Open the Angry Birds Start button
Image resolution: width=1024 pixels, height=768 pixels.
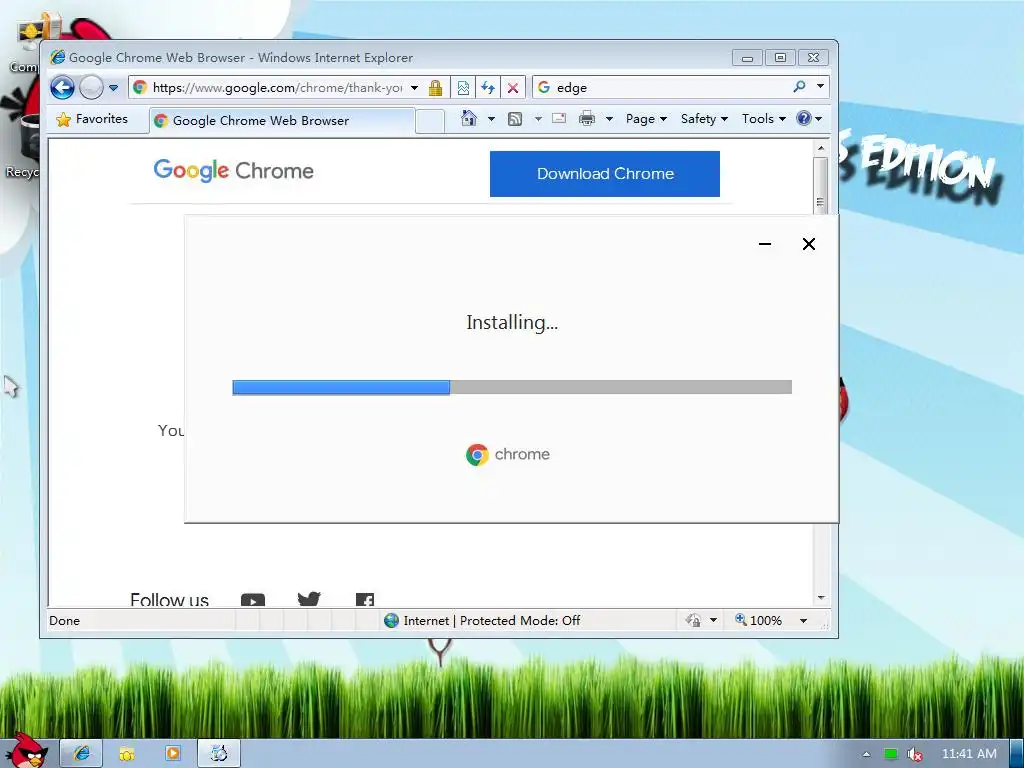coord(26,752)
